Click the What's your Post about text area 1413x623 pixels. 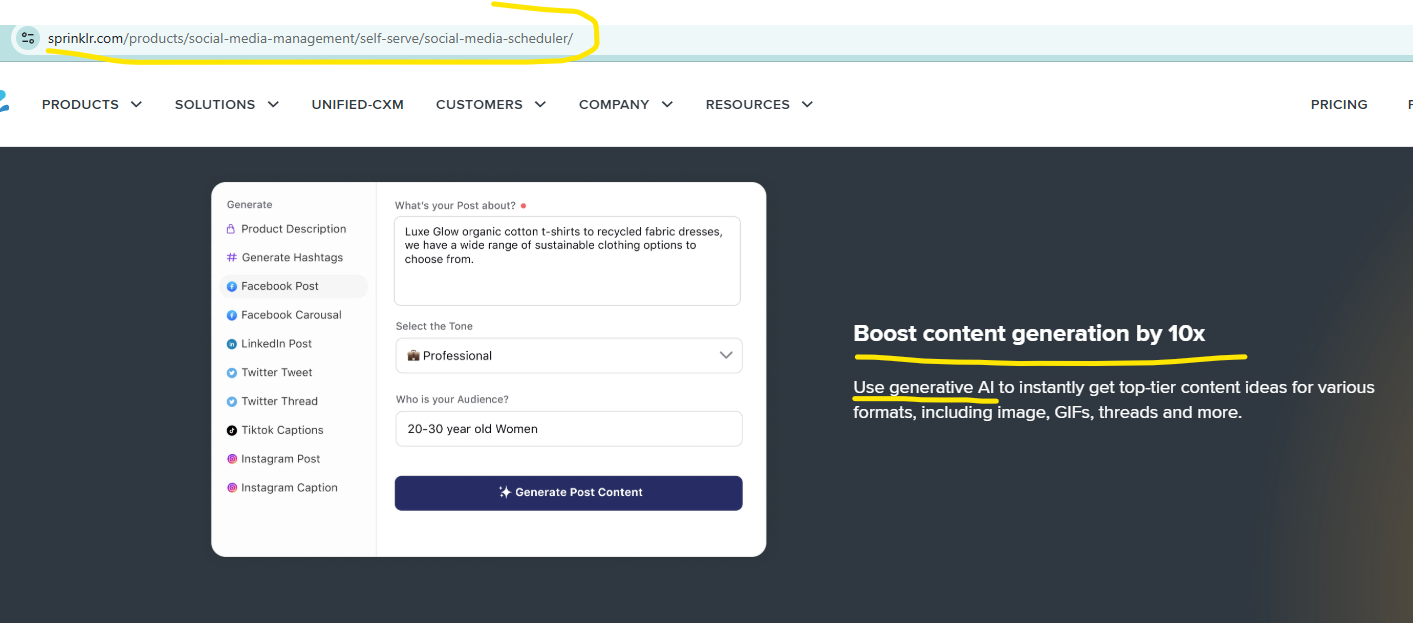click(x=567, y=261)
